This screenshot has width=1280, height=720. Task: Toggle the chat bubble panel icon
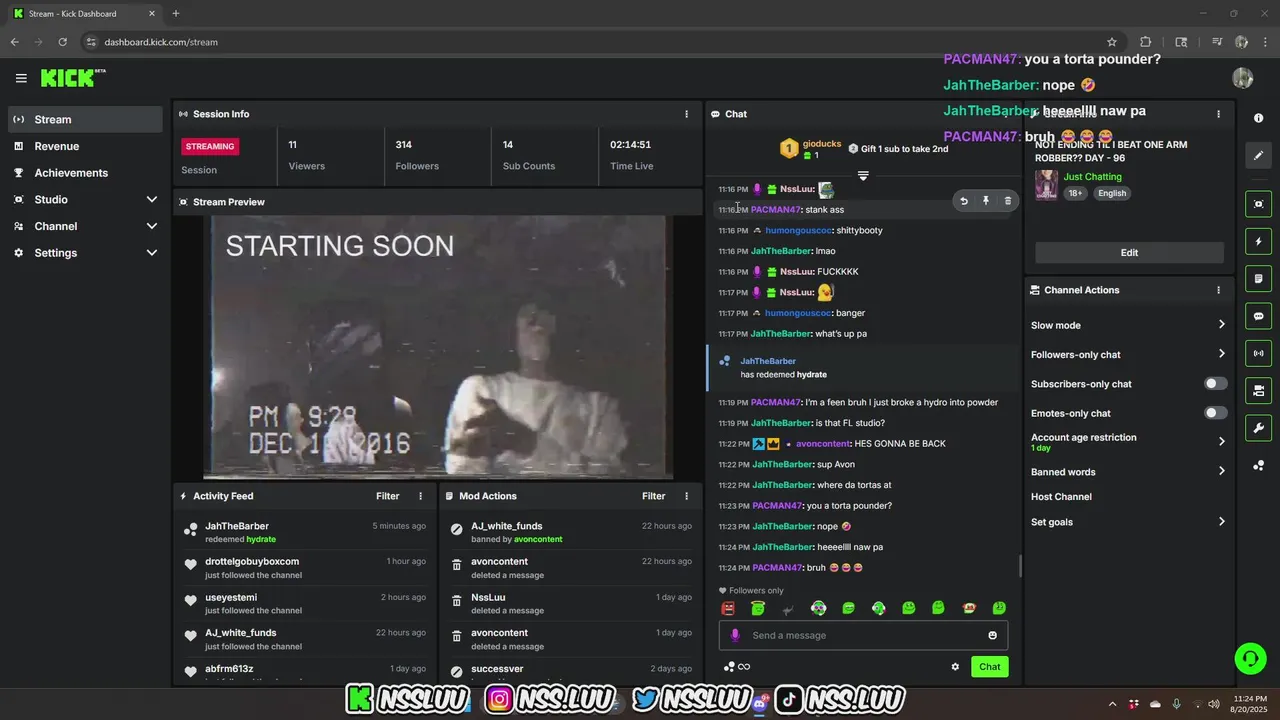(1258, 316)
